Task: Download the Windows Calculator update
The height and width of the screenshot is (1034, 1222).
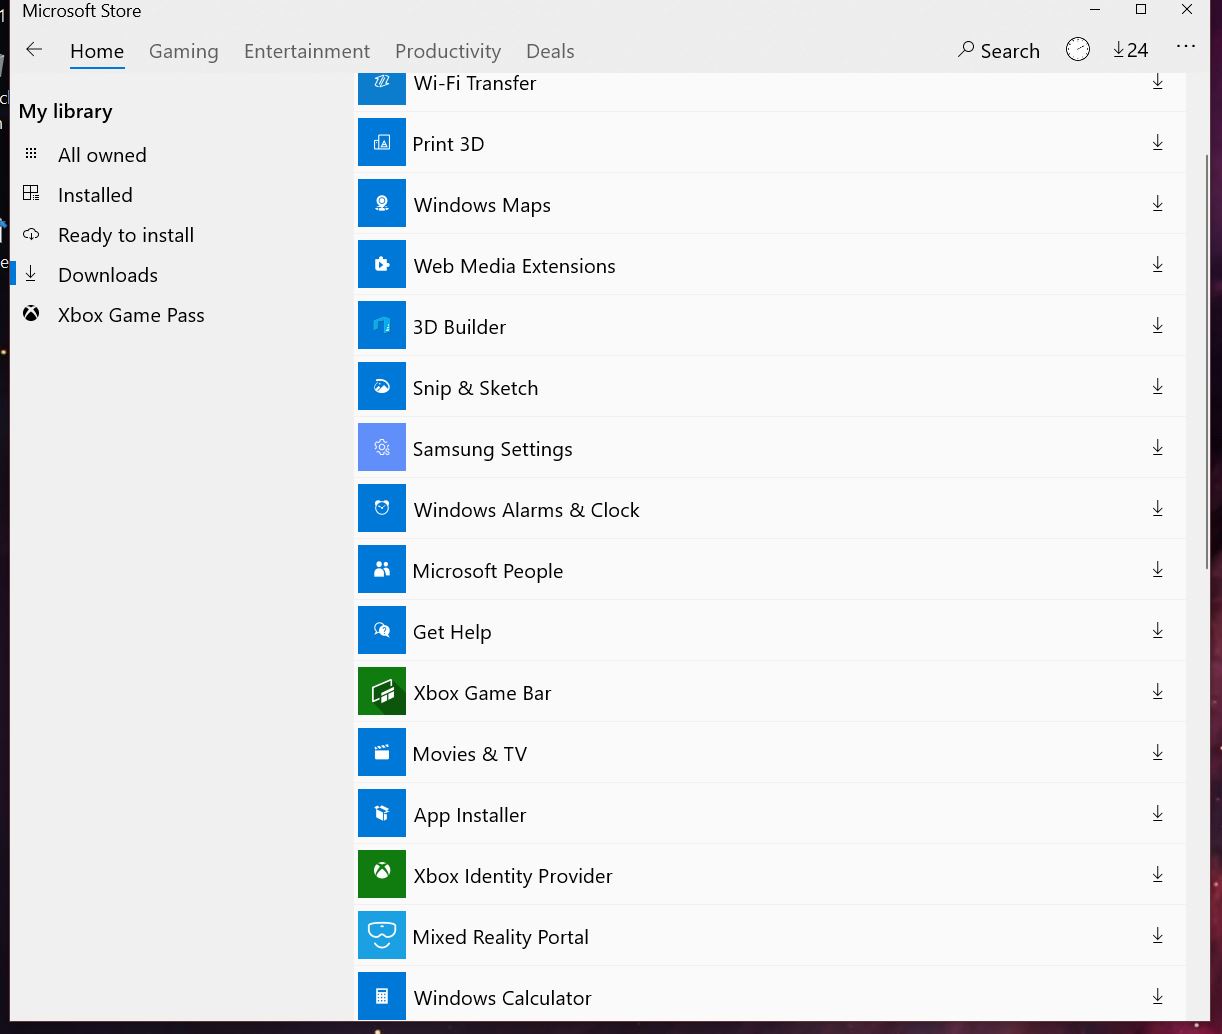Action: click(1157, 997)
